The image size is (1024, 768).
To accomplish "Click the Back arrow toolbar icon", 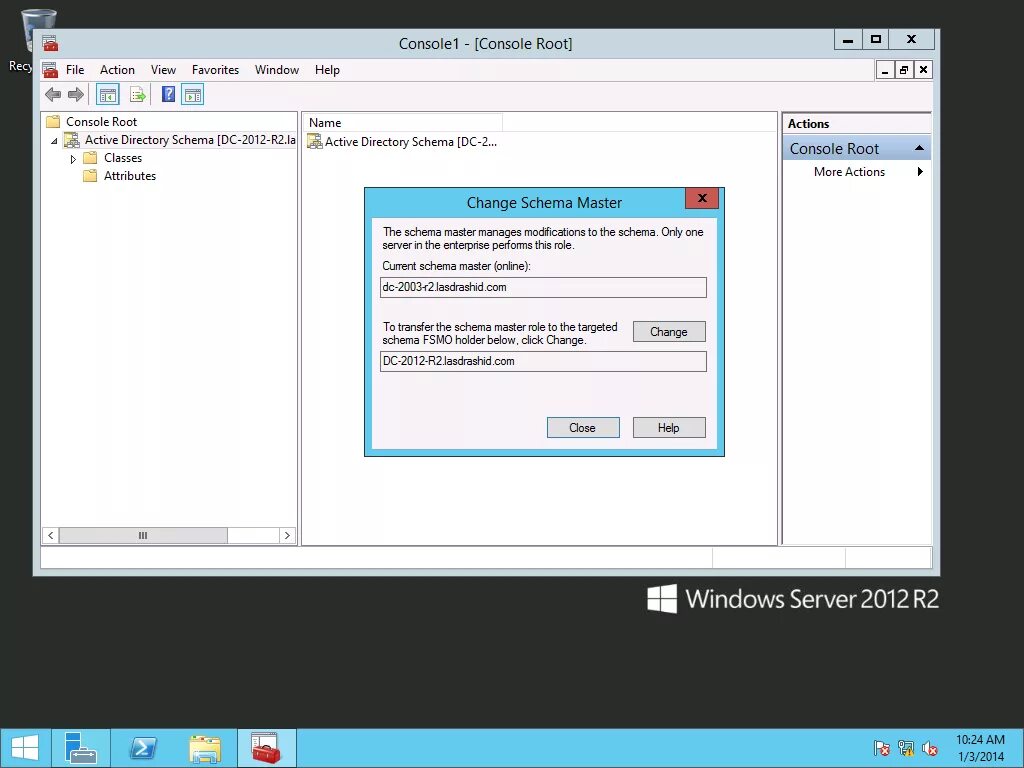I will (53, 95).
